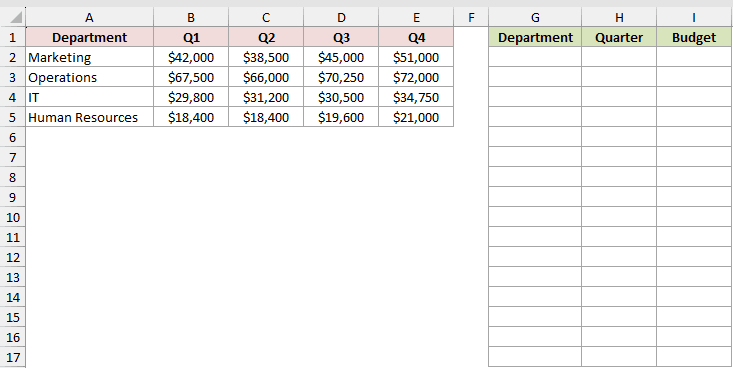Select the $30,500 cell
Screen dimensions: 733x368
click(341, 97)
